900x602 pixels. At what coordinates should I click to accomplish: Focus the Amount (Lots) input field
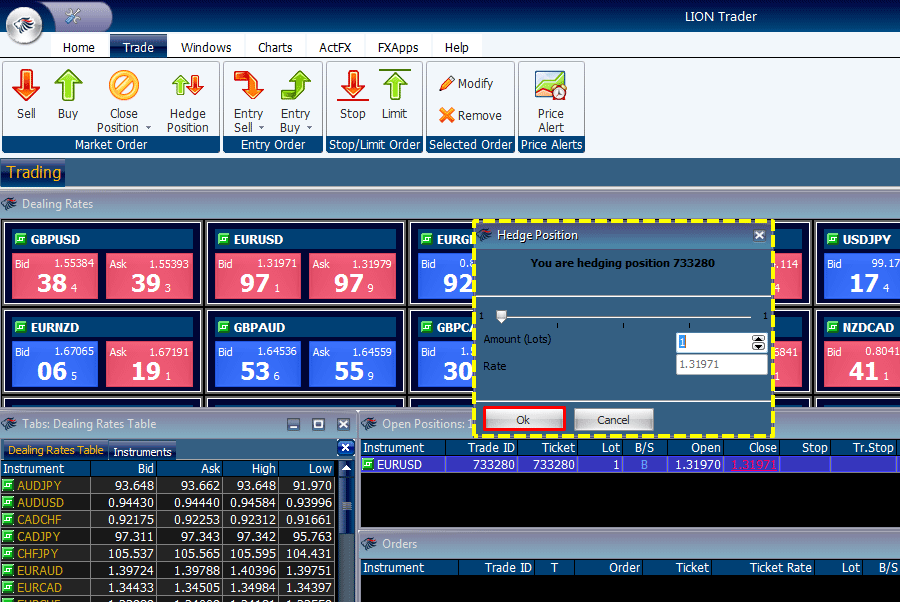[714, 343]
